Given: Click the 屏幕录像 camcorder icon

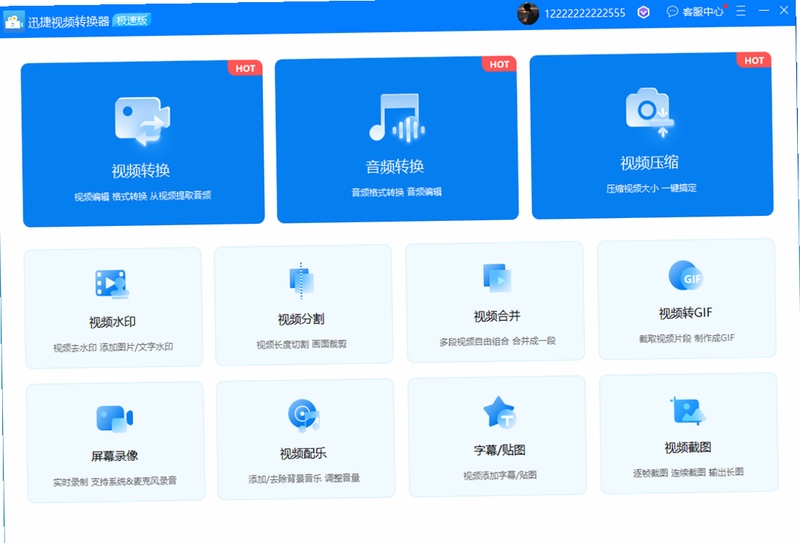Looking at the screenshot, I should pyautogui.click(x=115, y=418).
